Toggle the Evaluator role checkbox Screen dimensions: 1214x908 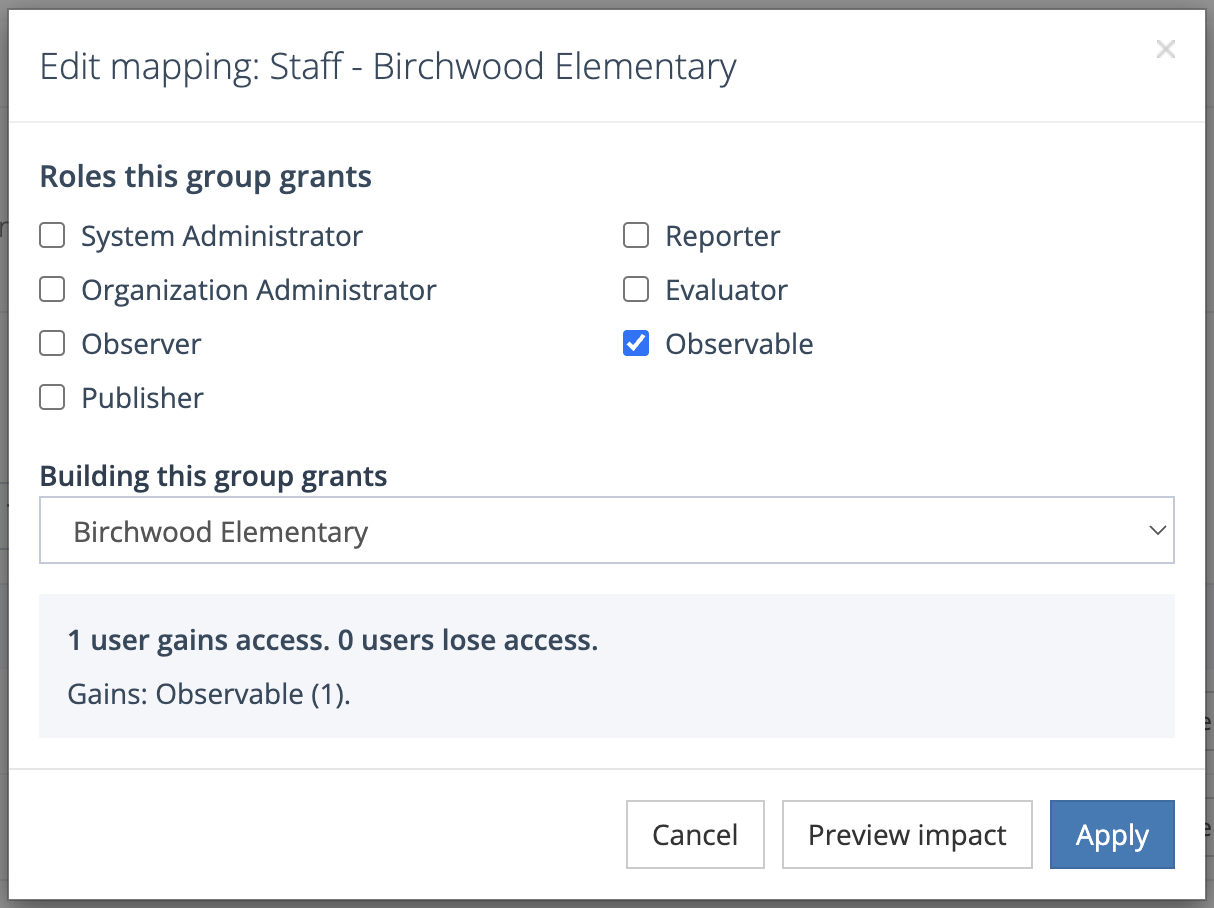click(636, 290)
